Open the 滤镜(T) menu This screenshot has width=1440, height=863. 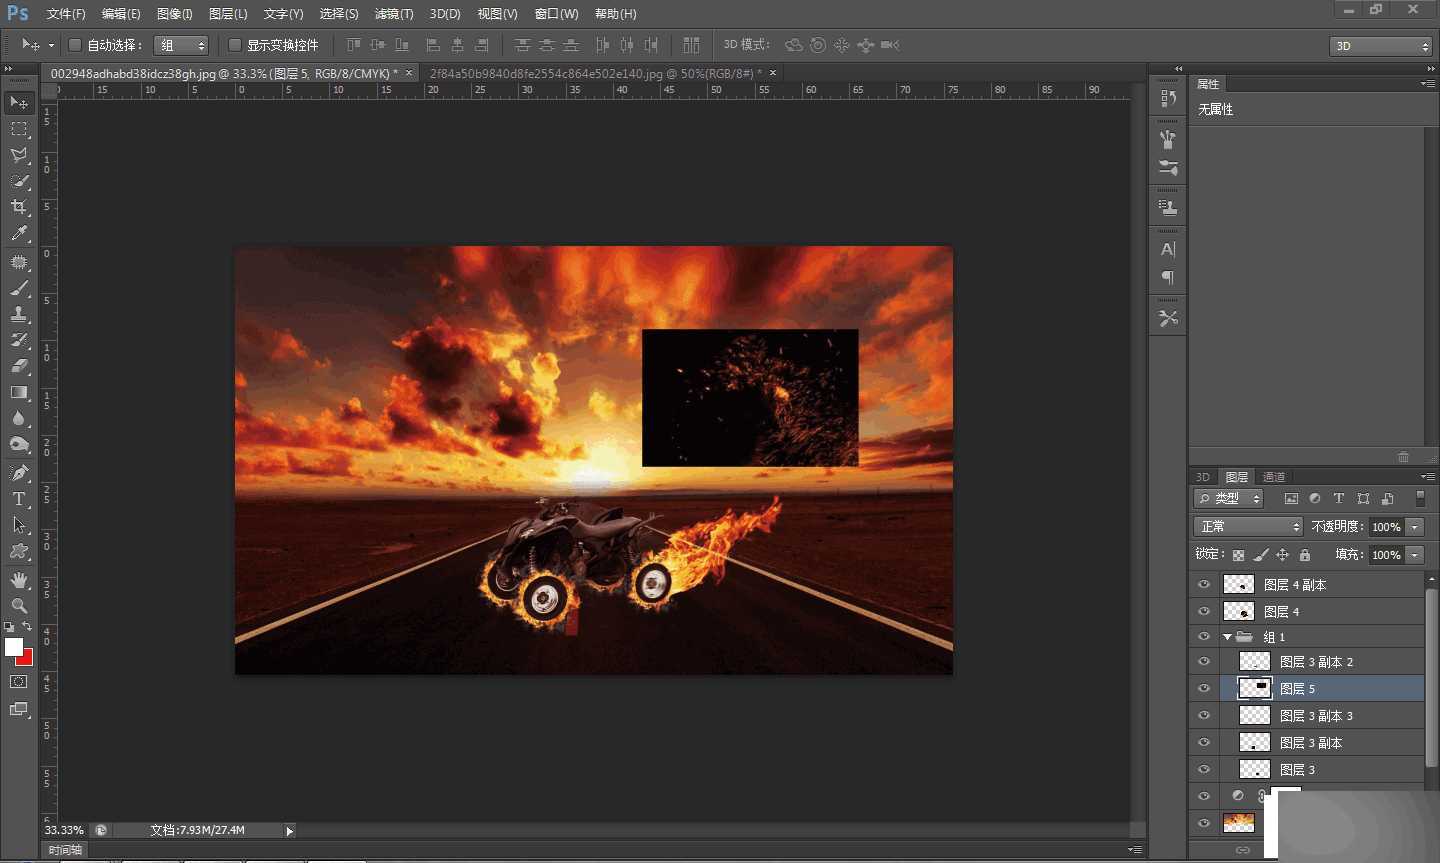(x=393, y=14)
